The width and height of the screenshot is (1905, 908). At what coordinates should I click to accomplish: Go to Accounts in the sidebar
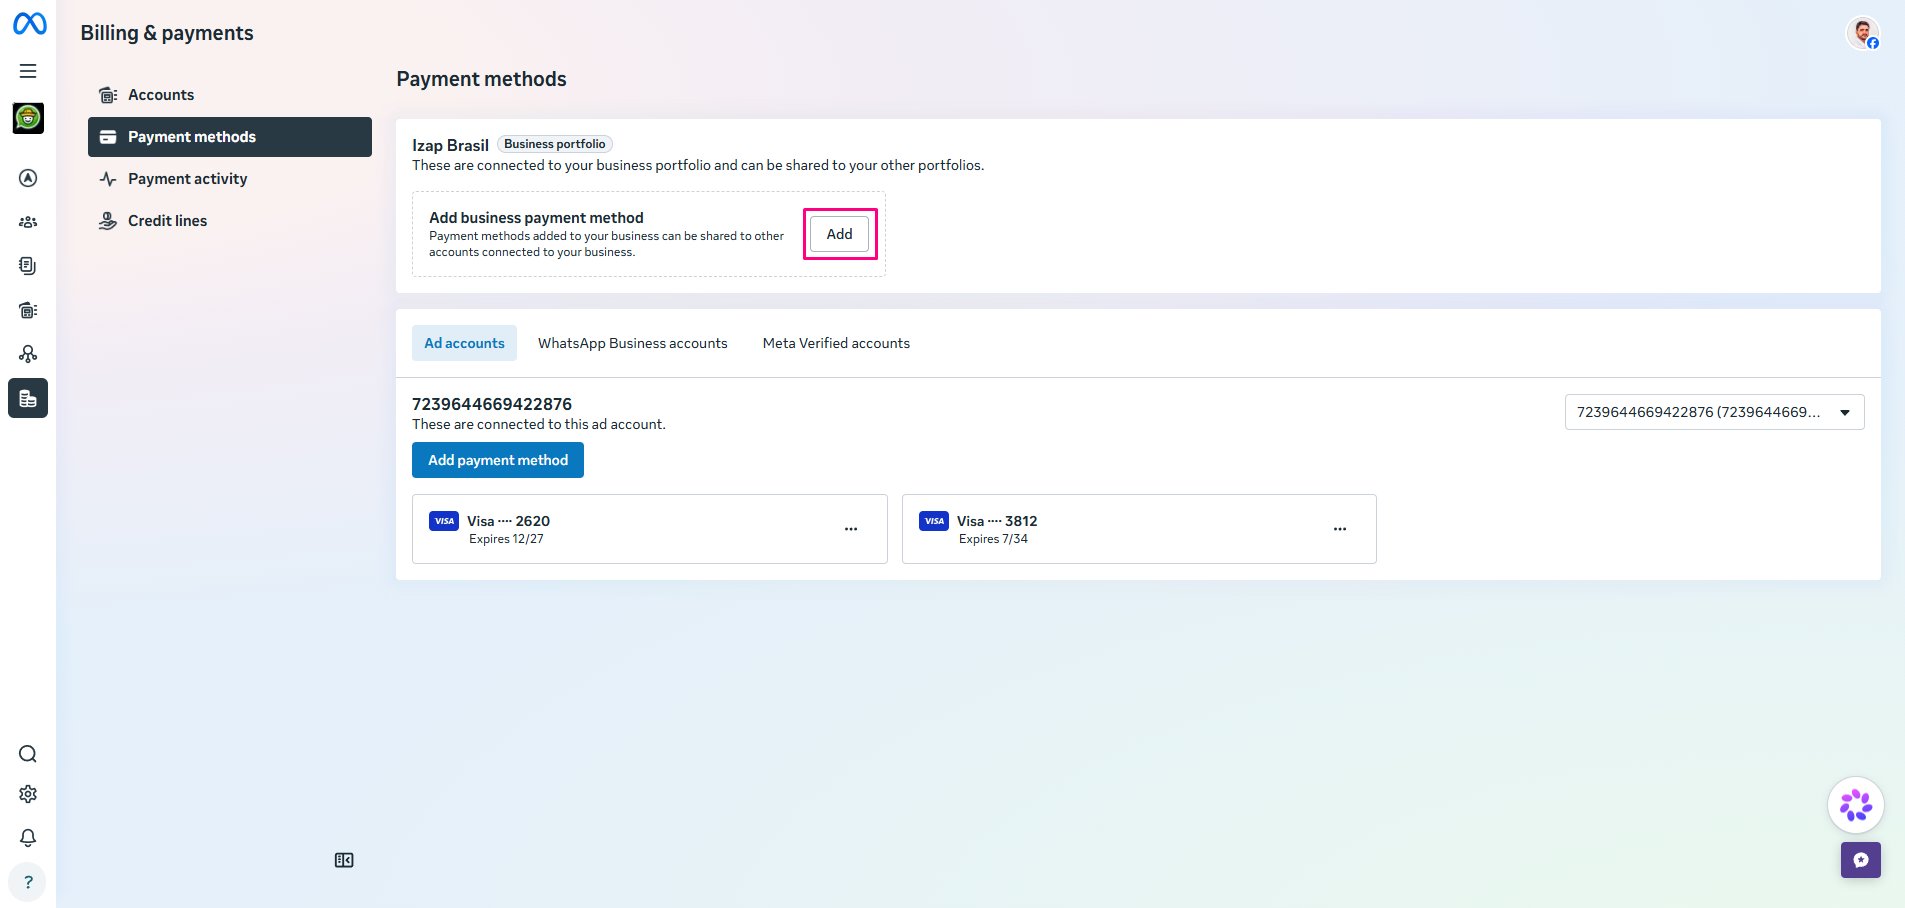230,95
